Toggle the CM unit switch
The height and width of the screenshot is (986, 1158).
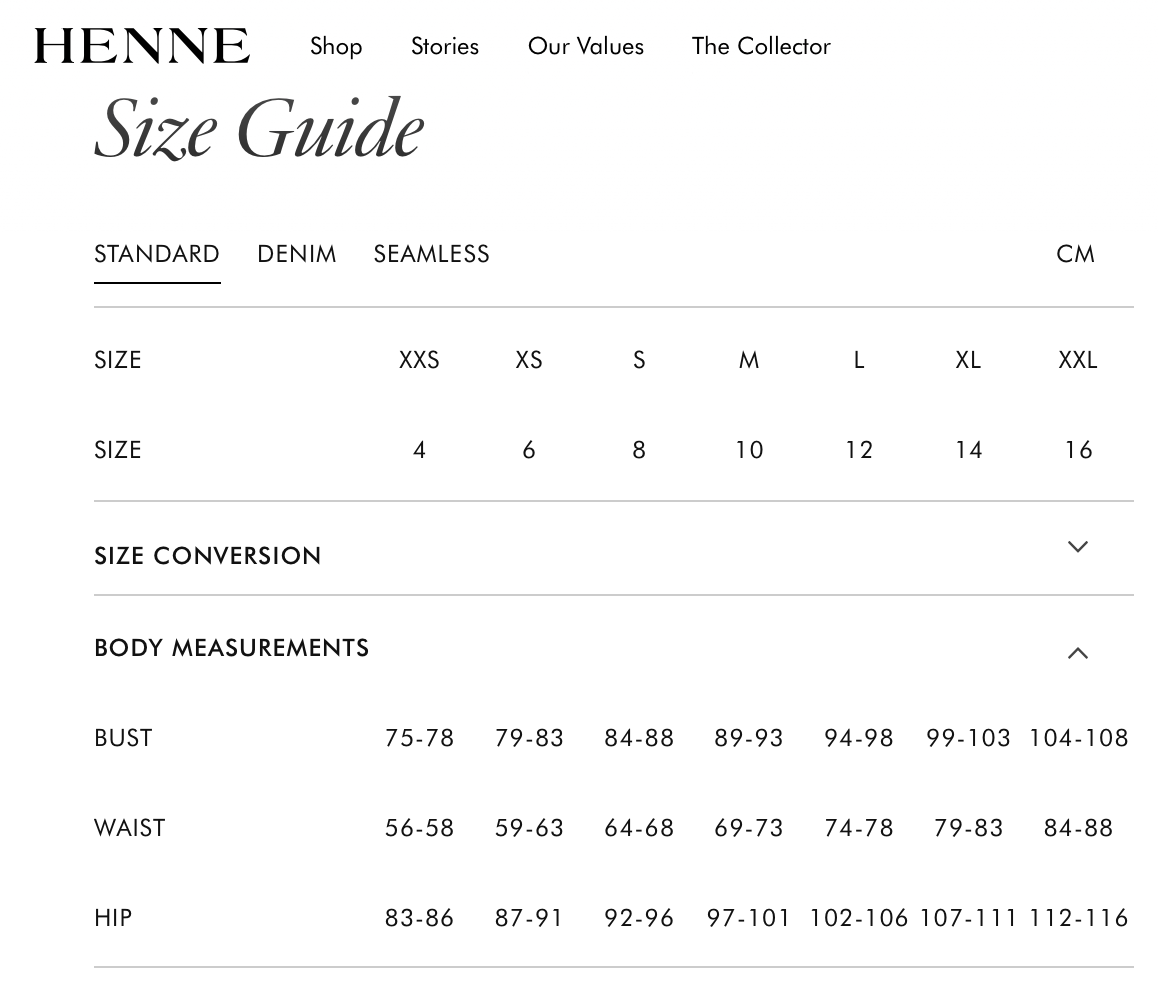click(1075, 254)
